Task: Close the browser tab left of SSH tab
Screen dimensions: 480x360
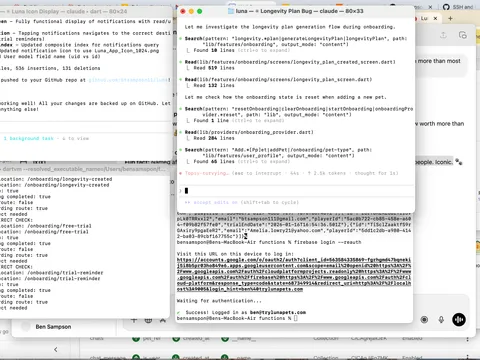Action: click(430, 7)
